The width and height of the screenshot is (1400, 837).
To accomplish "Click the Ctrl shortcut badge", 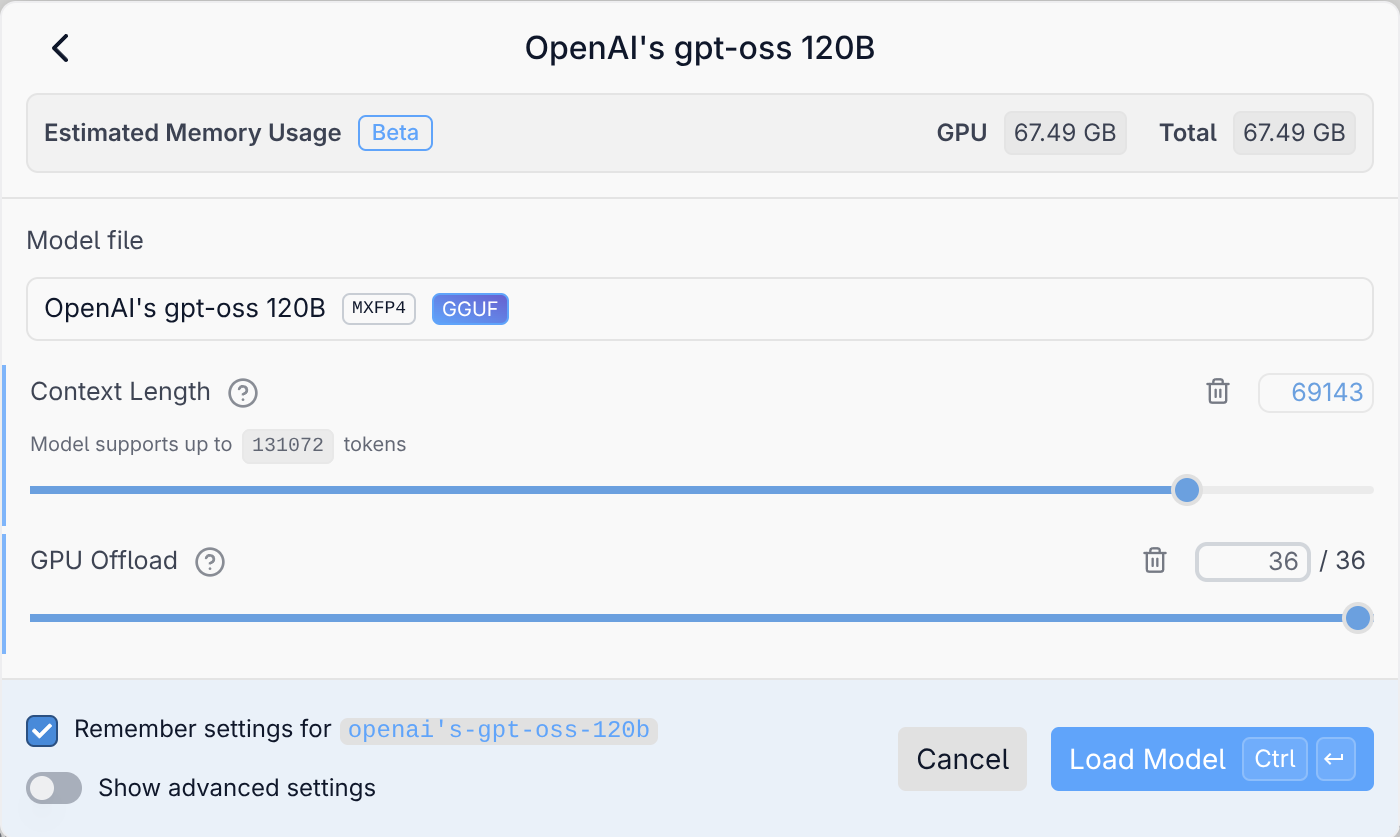I will click(1274, 760).
